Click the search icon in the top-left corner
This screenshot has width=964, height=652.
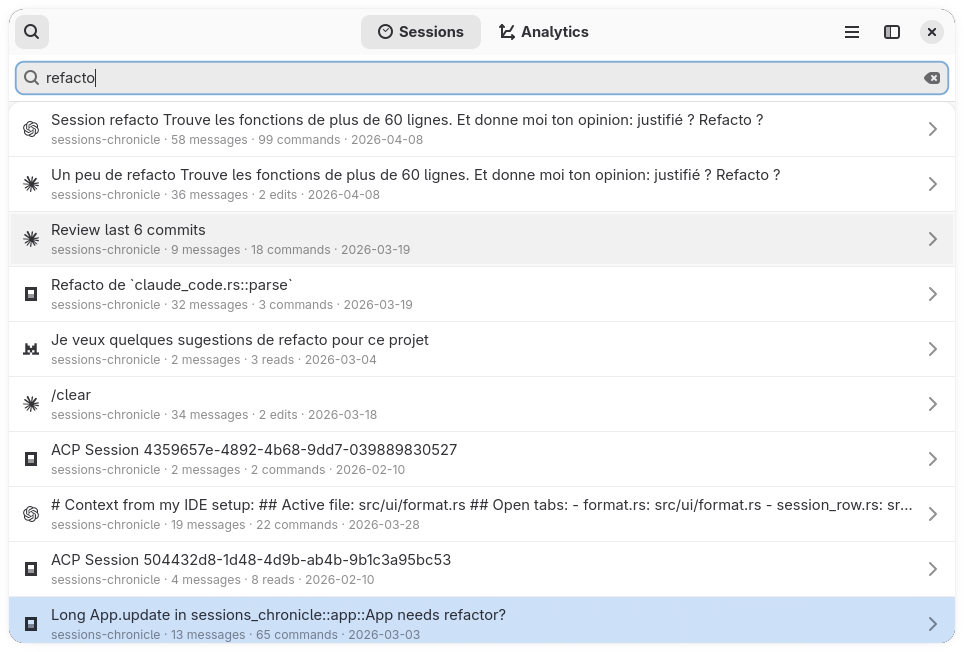31,31
